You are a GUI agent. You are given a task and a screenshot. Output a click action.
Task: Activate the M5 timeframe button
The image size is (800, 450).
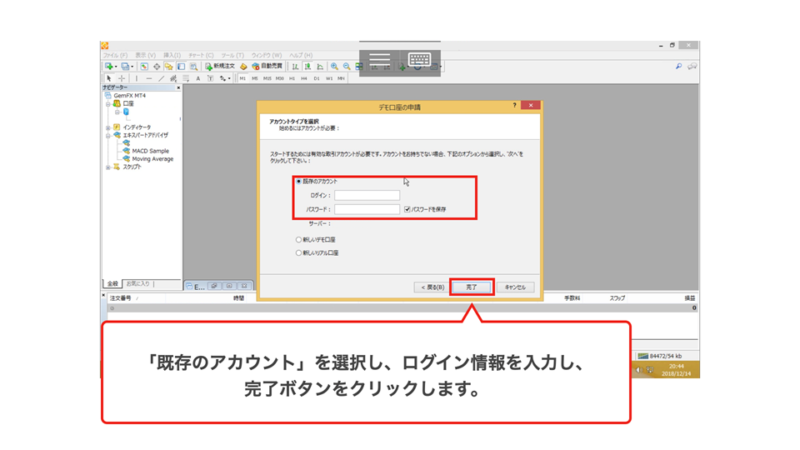[255, 79]
